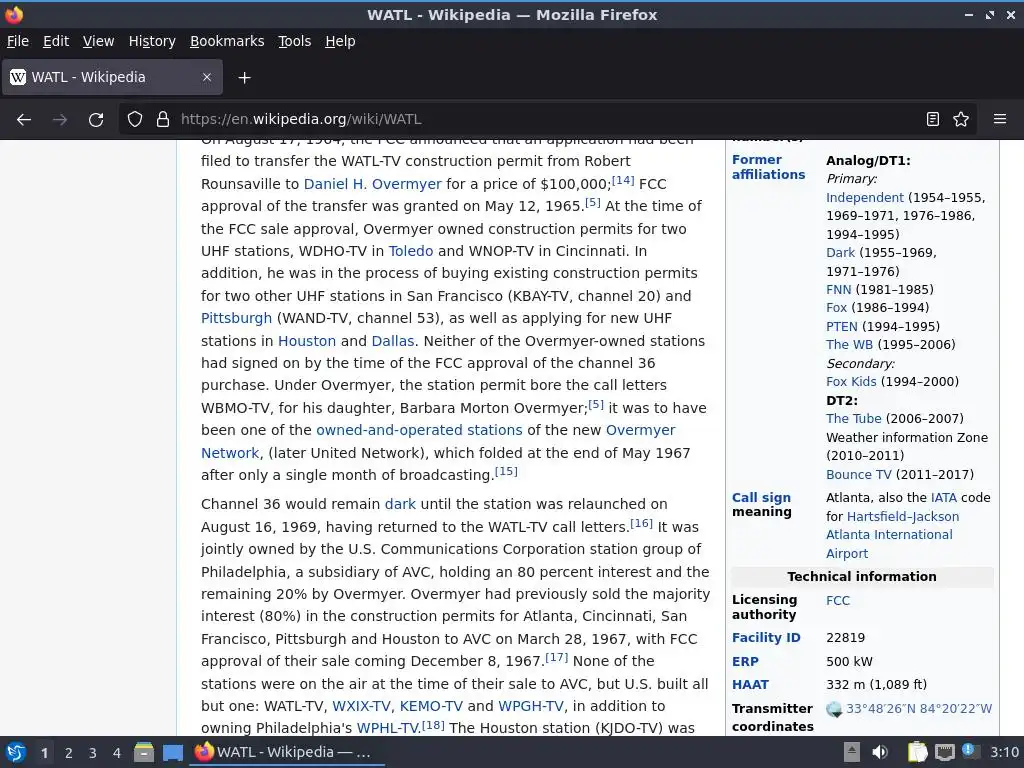Screen dimensions: 1024x768
Task: Open the PTEN link in infobox
Action: [x=842, y=327]
